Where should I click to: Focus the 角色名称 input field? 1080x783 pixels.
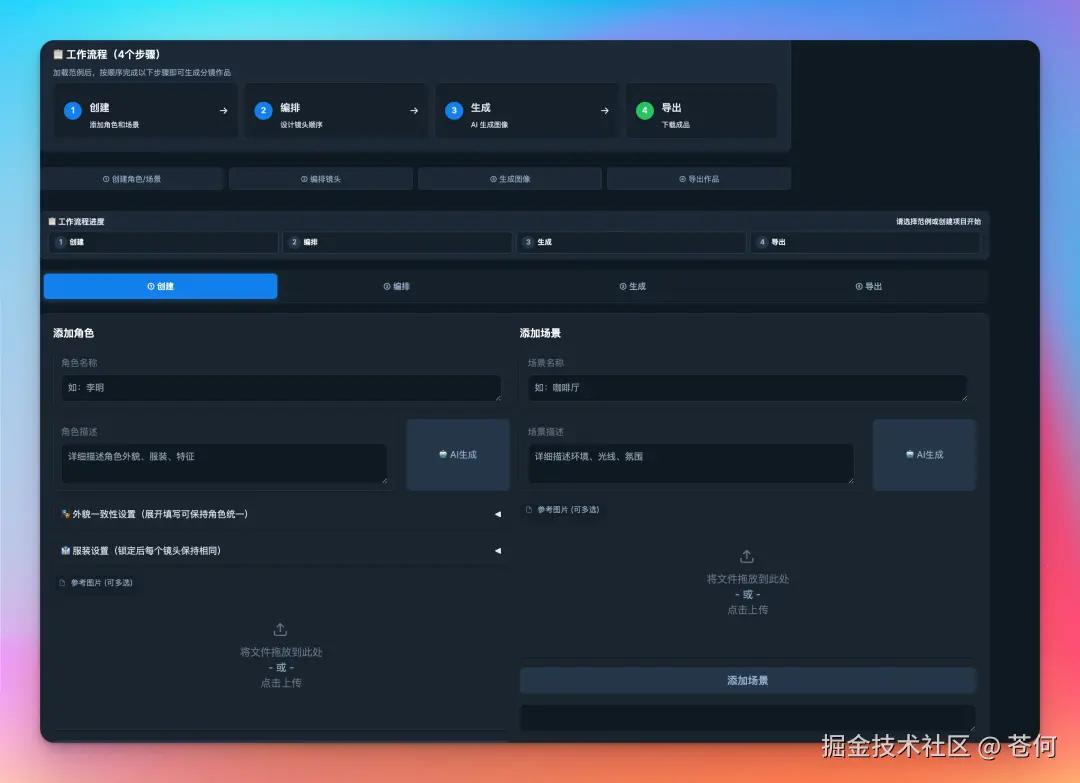(x=281, y=388)
